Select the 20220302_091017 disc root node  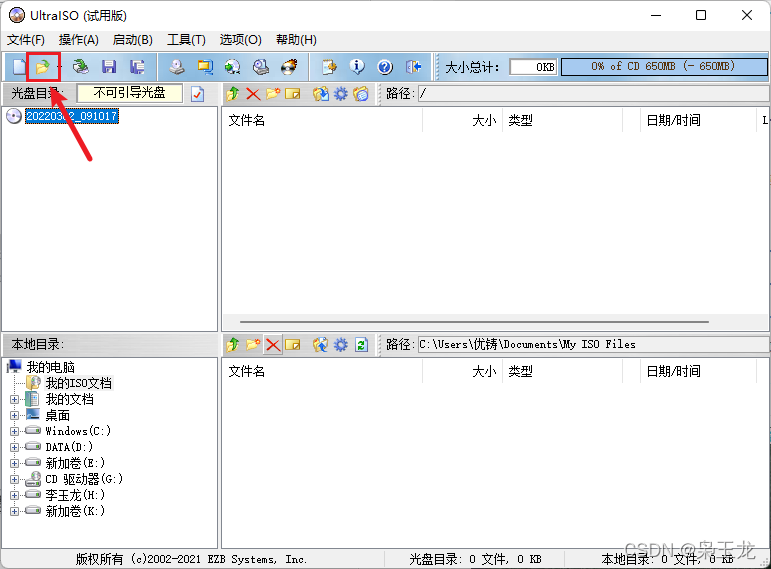tap(72, 116)
